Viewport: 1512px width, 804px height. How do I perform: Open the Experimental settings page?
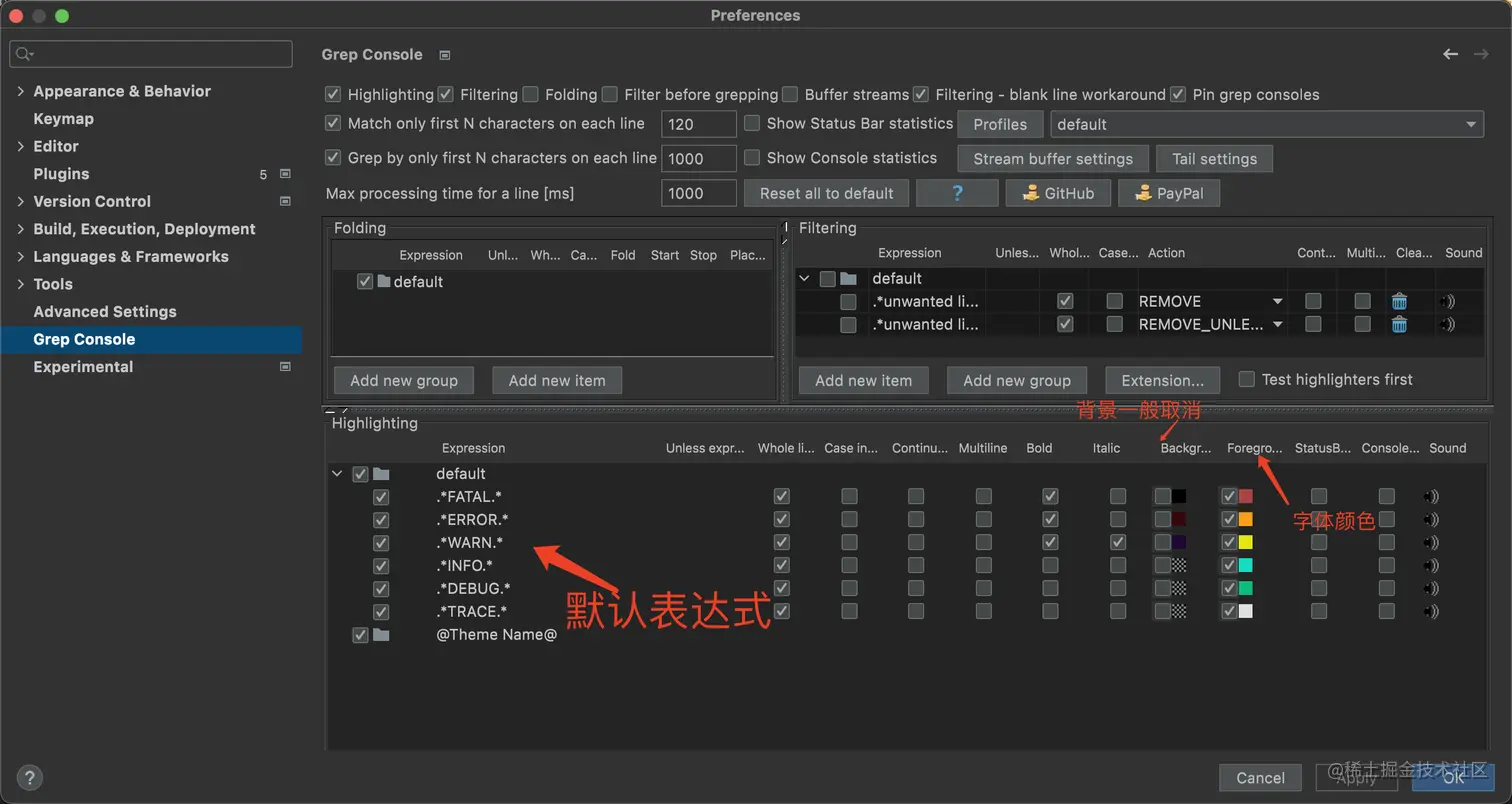pos(83,367)
